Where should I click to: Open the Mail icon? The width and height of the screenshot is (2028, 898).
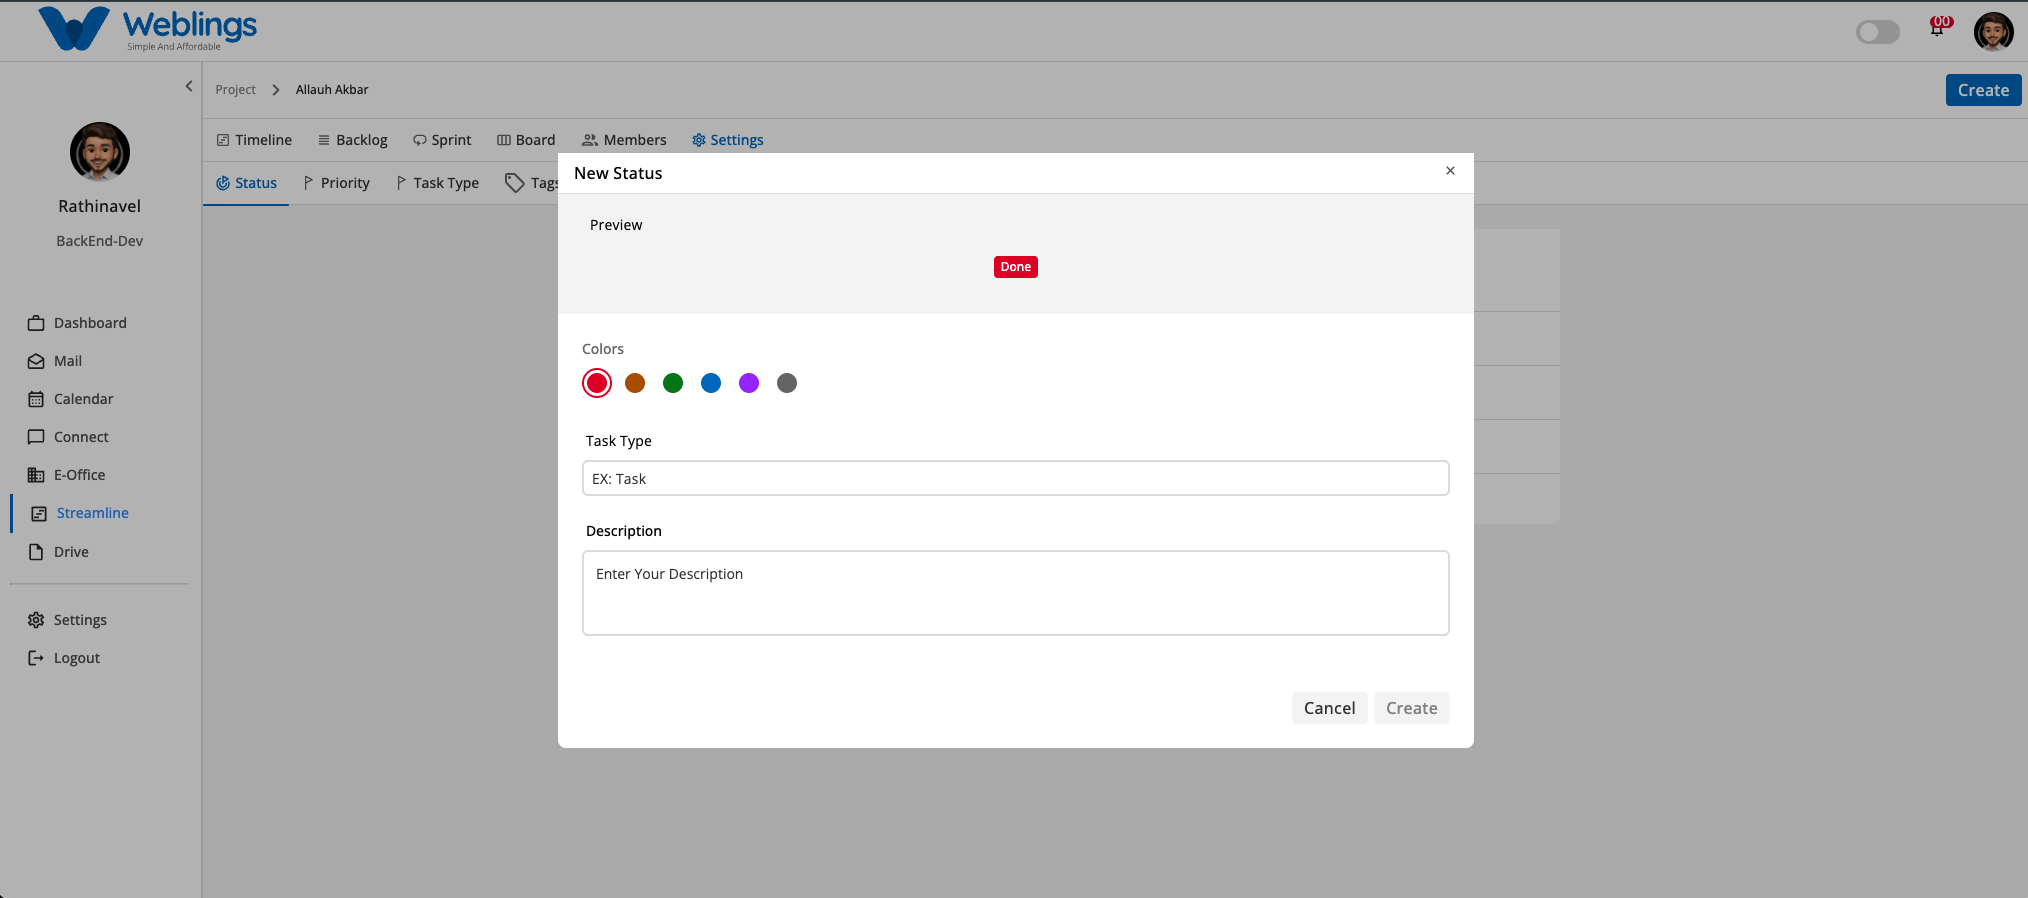pos(36,361)
